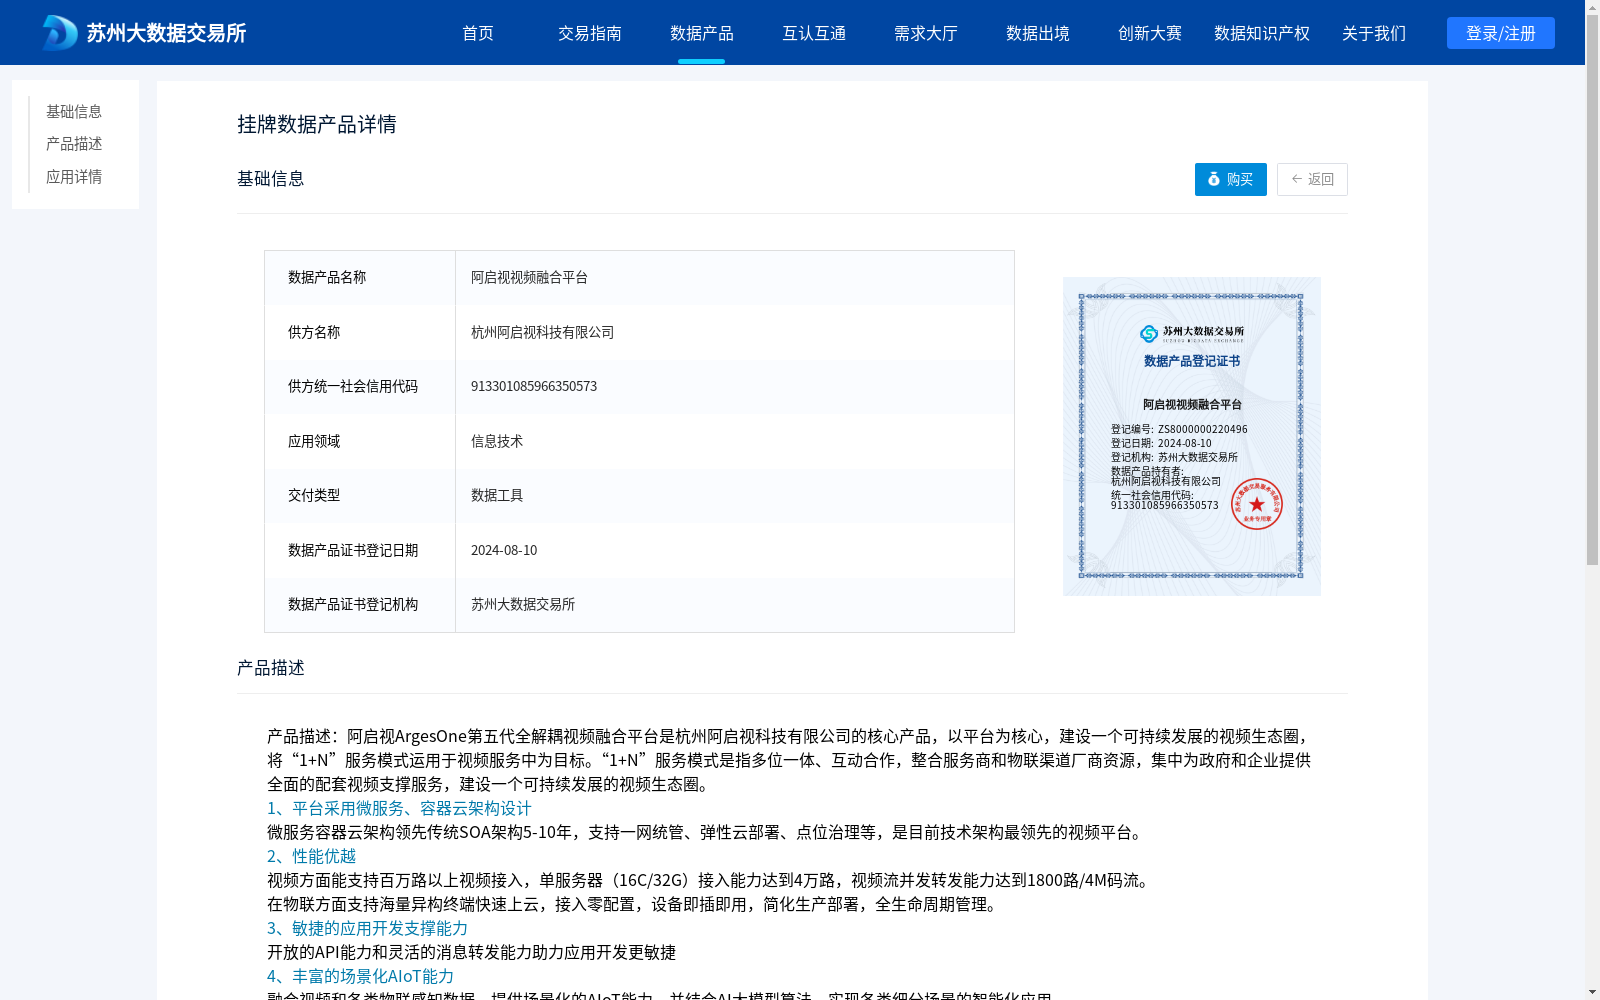Select the 数据产品 nav tab
Screen dimensions: 1600x1000
click(702, 33)
